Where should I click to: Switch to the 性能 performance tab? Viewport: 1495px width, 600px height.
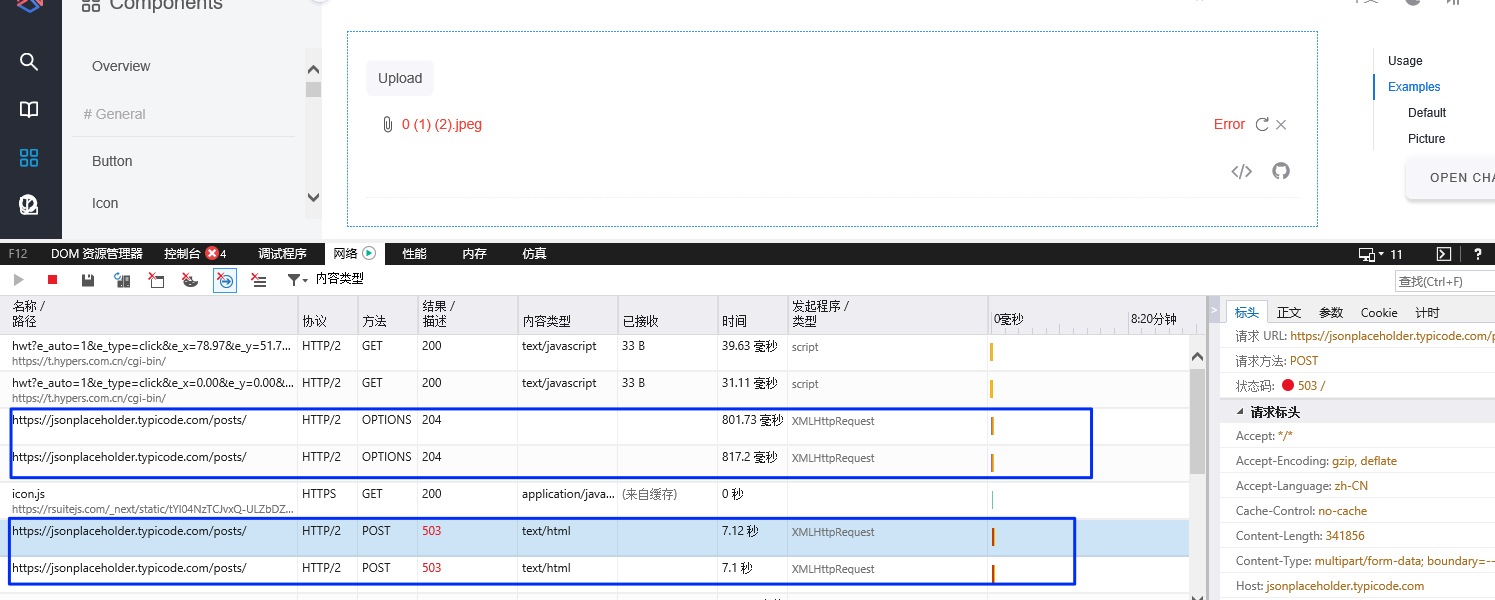click(x=413, y=253)
